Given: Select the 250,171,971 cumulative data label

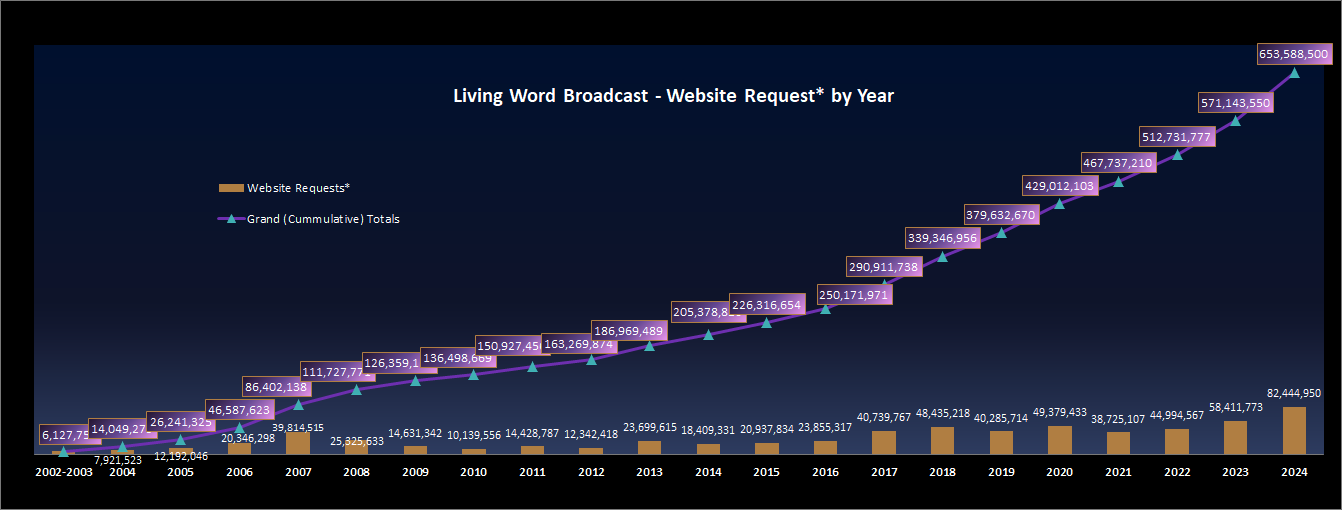Looking at the screenshot, I should (x=855, y=295).
